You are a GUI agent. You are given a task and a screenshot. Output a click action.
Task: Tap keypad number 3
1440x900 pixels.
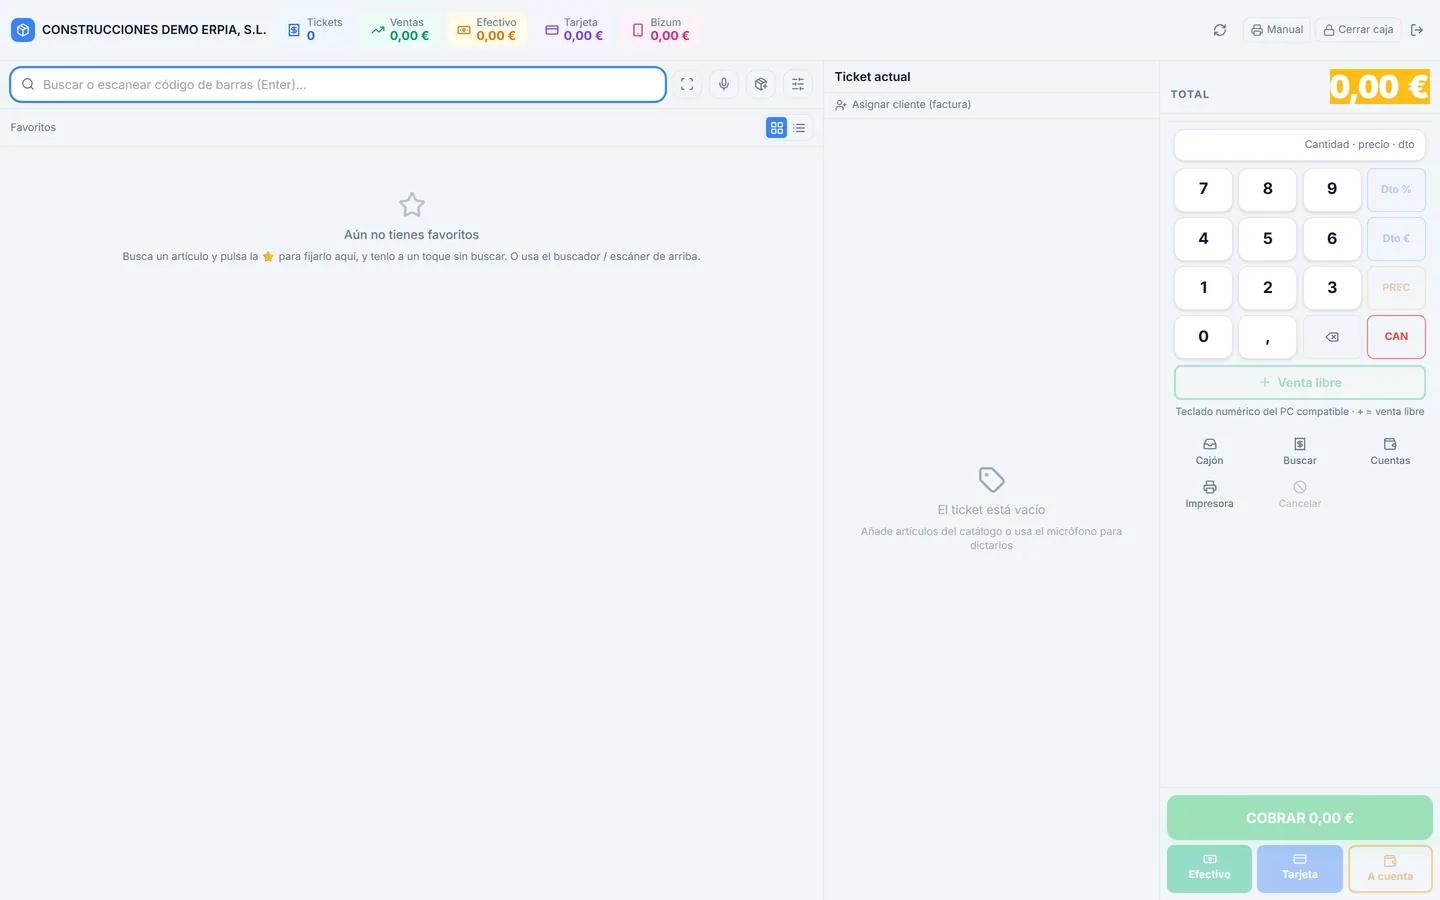(x=1332, y=288)
